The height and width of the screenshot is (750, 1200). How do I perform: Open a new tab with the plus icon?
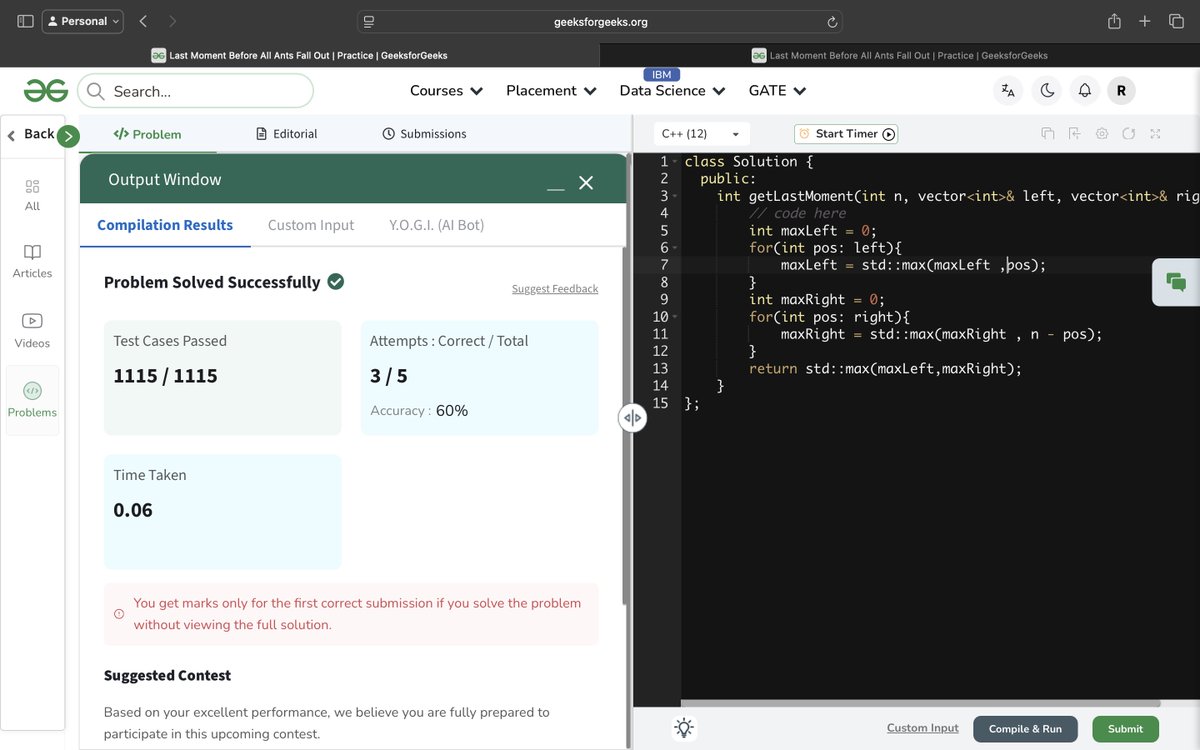pyautogui.click(x=1146, y=21)
